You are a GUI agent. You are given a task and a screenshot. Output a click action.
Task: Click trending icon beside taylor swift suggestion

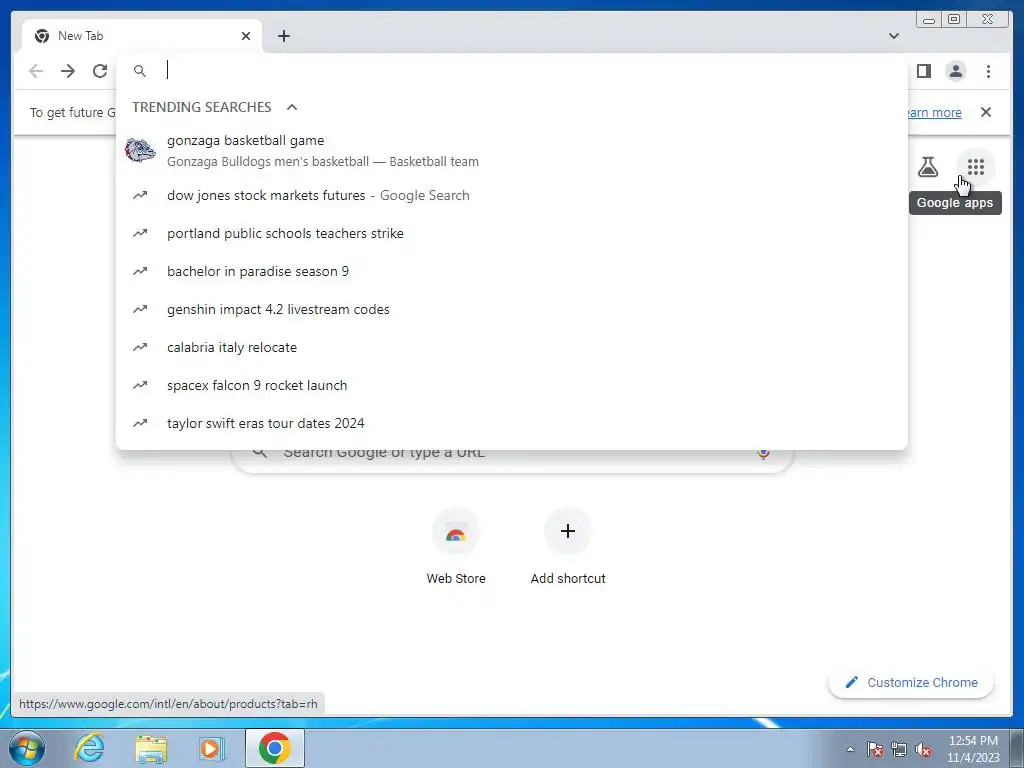140,423
